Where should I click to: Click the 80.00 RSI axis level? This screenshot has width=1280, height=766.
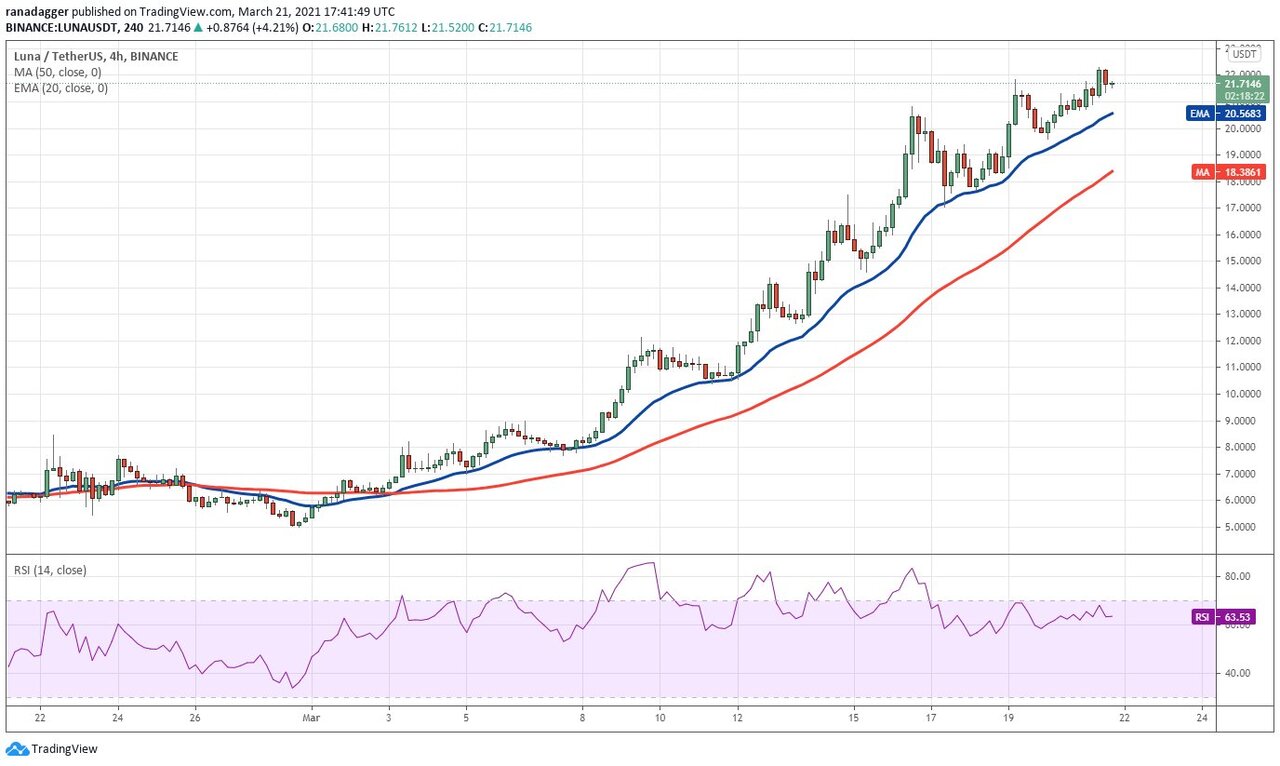point(1237,576)
